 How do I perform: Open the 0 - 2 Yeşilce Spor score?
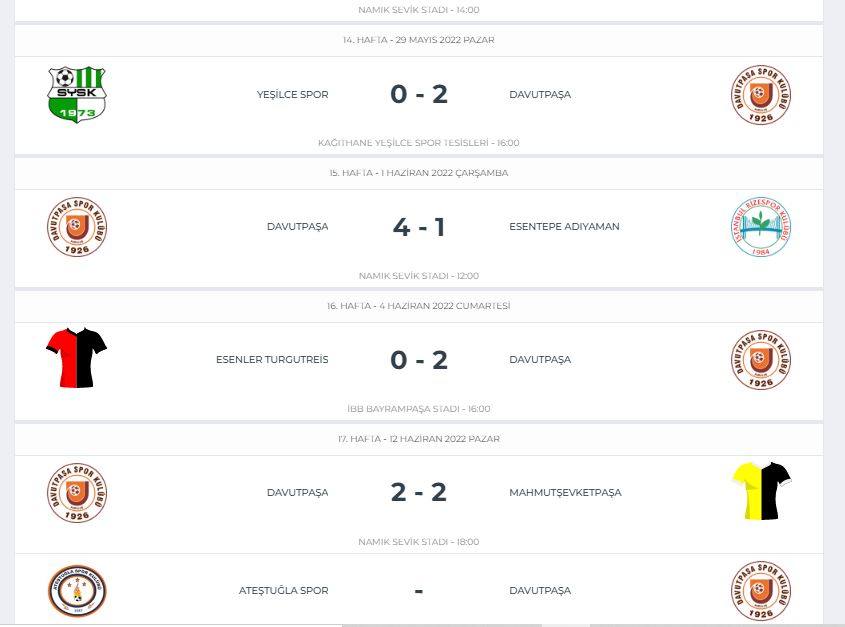[x=419, y=94]
